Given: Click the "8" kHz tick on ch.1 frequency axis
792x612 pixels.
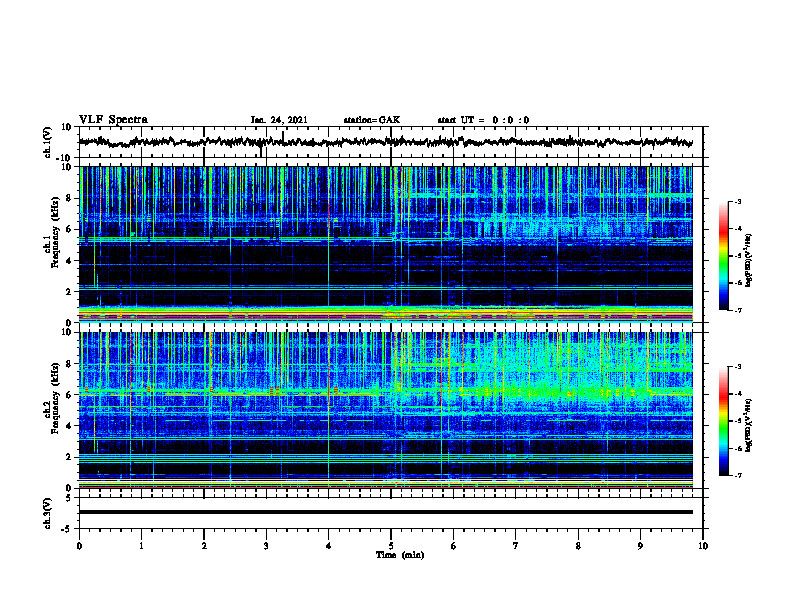Looking at the screenshot, I should [x=69, y=198].
